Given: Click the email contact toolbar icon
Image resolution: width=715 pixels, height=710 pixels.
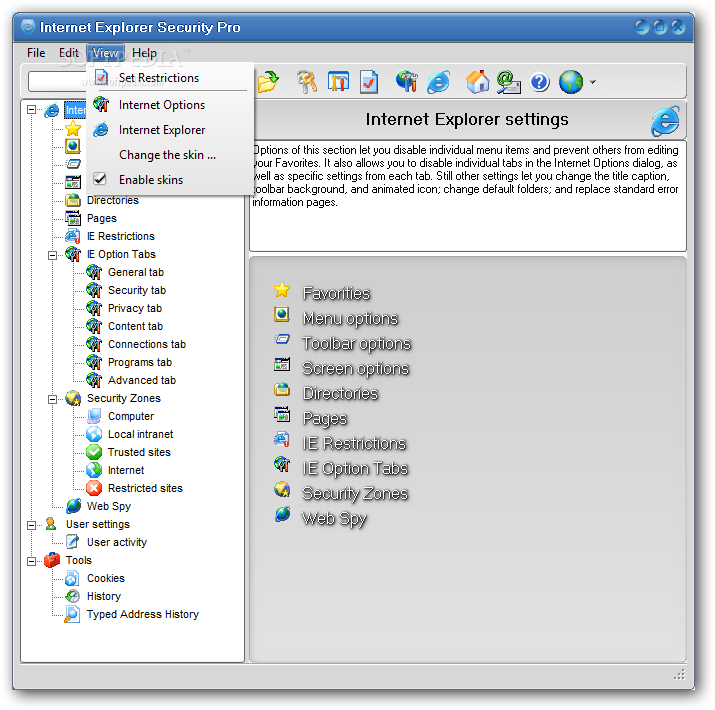Looking at the screenshot, I should 508,83.
